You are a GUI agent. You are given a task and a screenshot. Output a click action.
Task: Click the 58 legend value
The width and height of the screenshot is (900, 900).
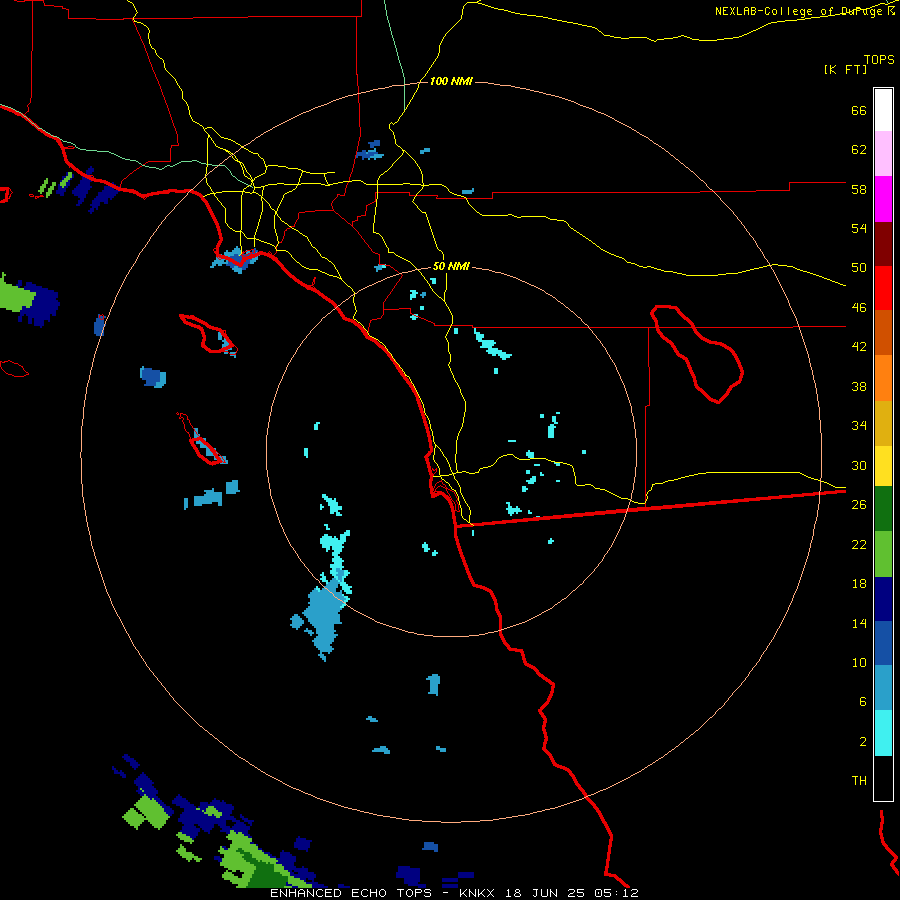point(859,189)
